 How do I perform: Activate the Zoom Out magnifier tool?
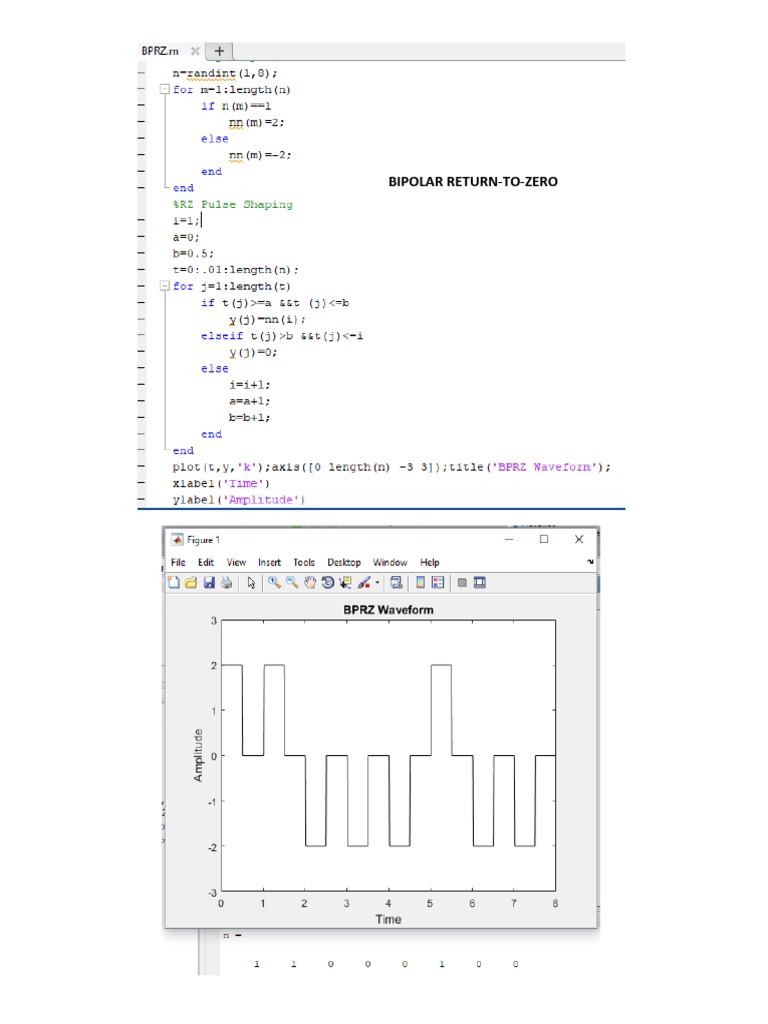[291, 583]
